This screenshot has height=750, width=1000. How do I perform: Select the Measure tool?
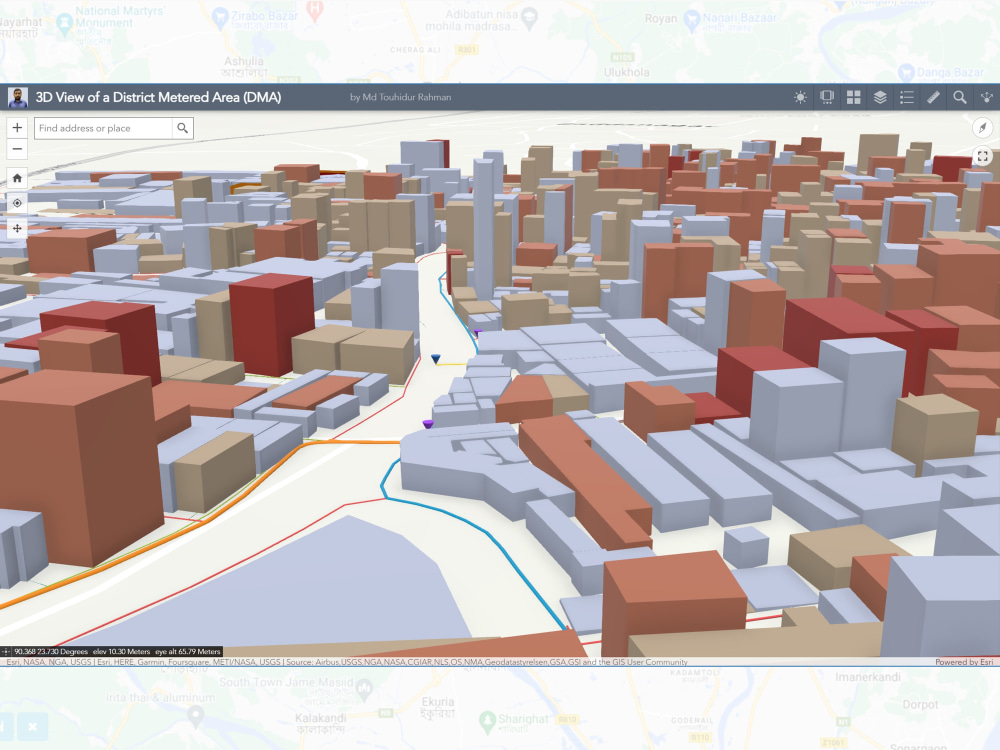pos(933,97)
